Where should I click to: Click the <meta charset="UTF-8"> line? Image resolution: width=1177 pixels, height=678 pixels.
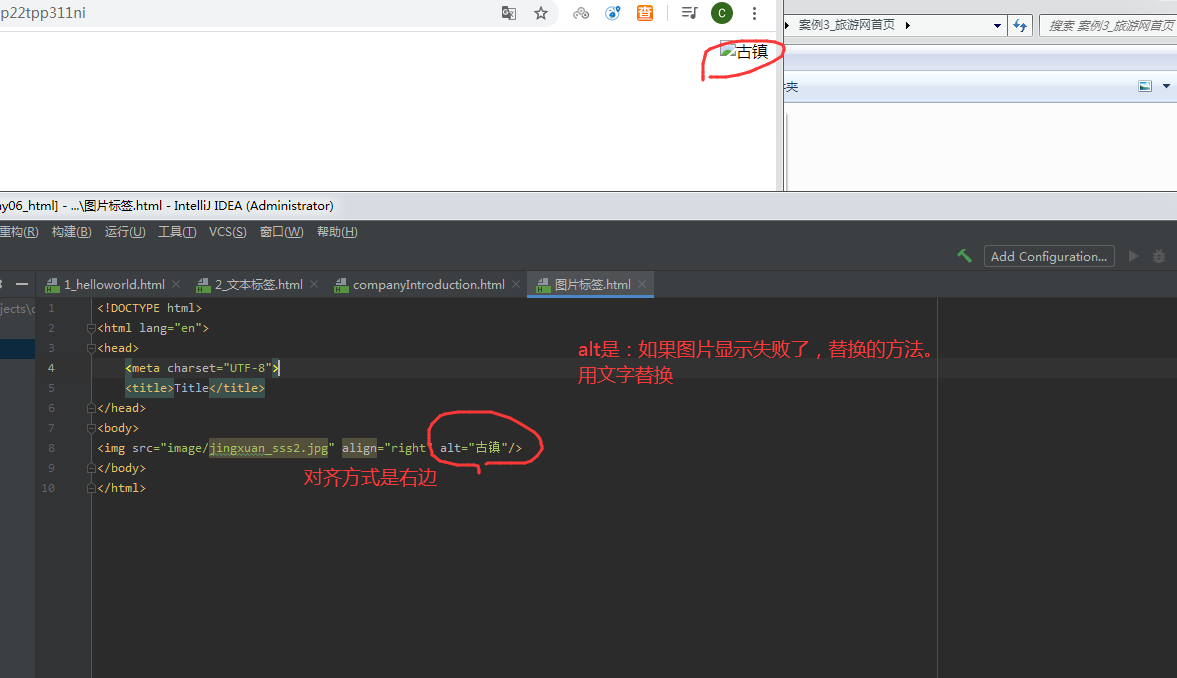[203, 368]
